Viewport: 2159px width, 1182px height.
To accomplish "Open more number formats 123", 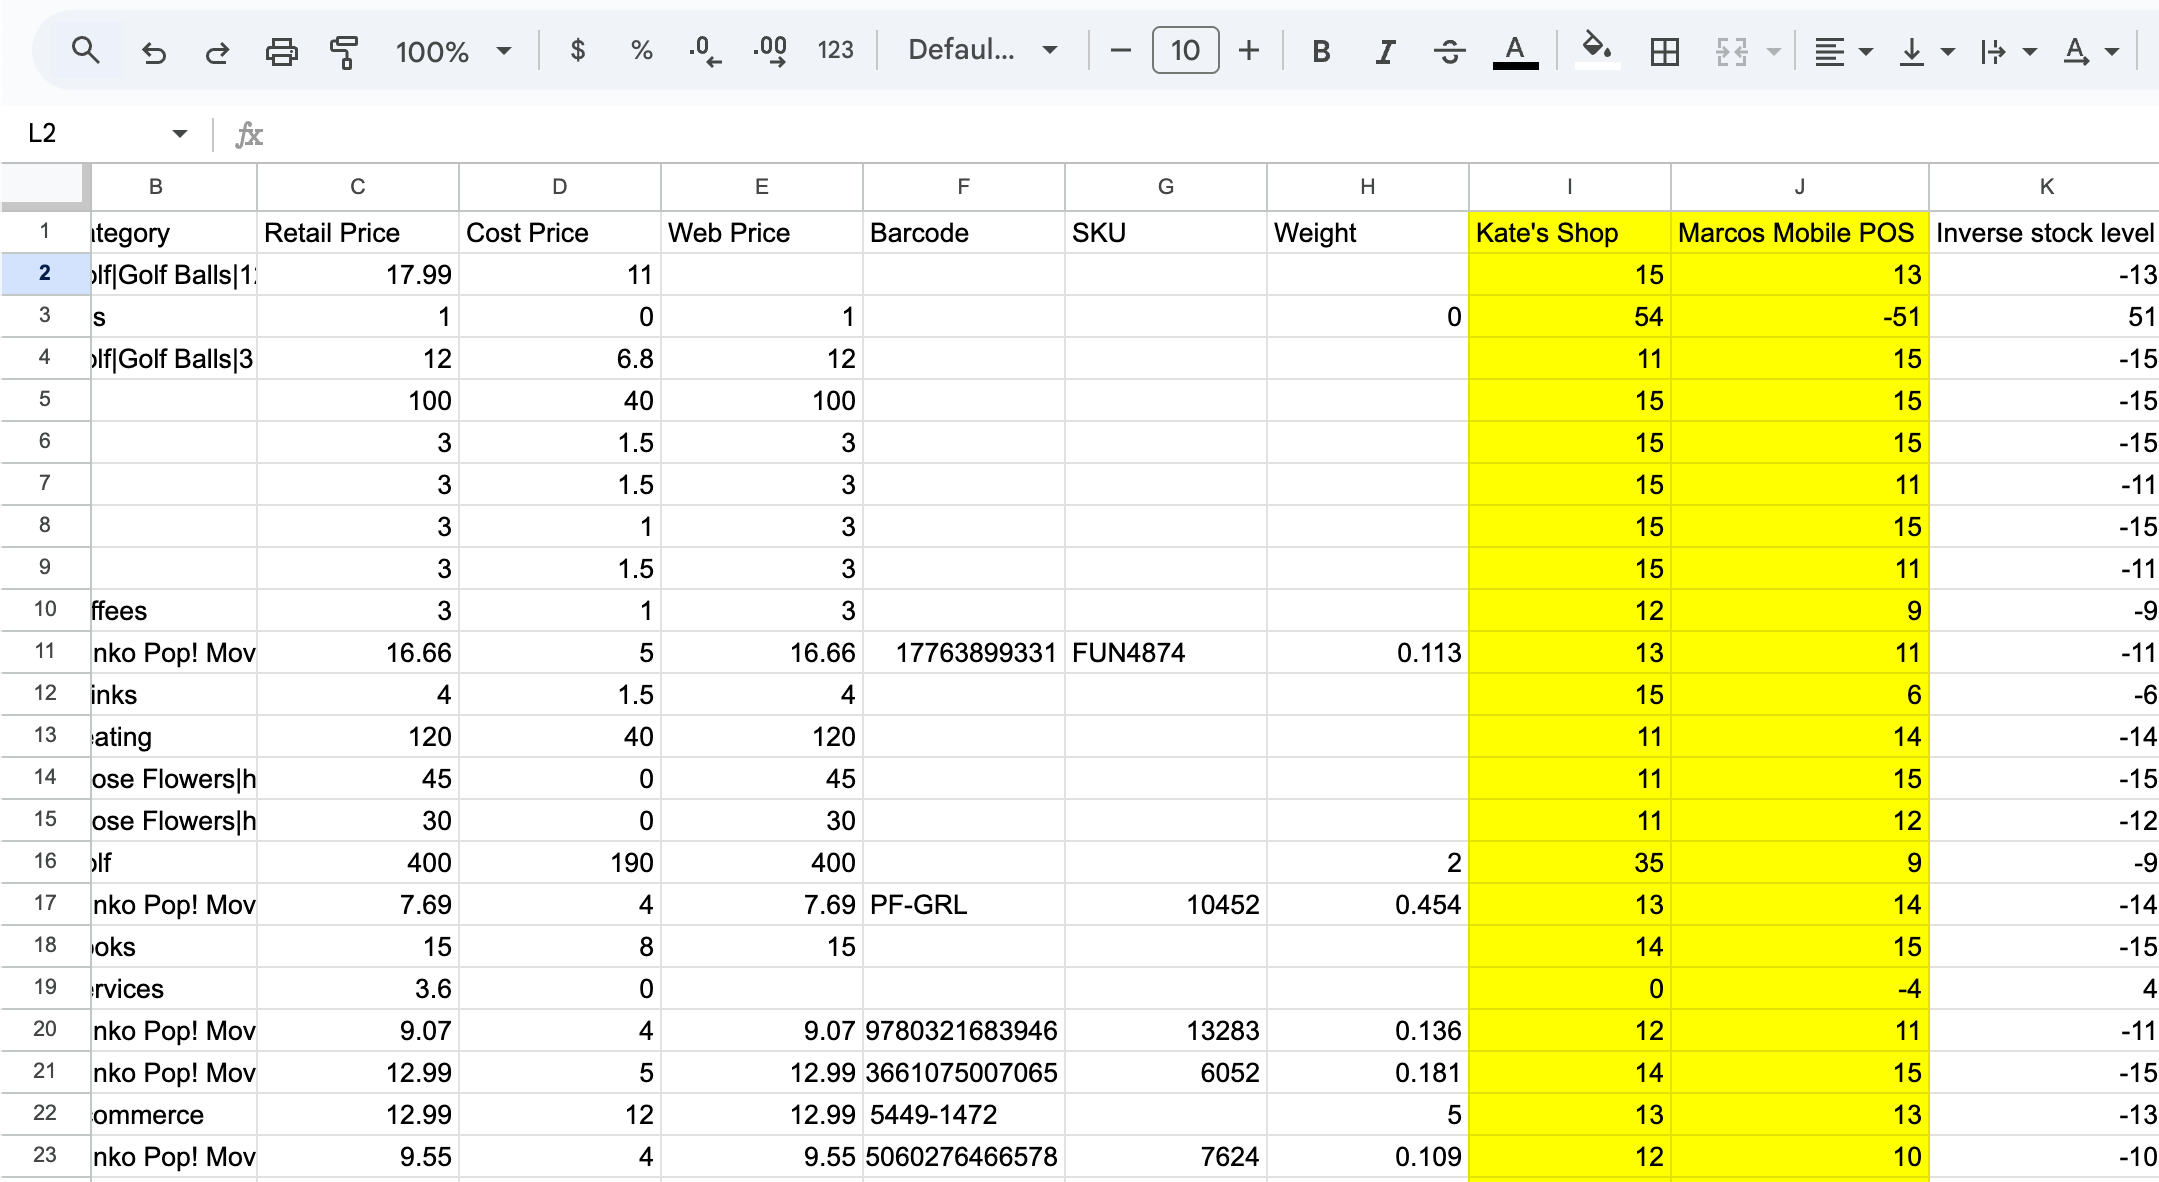I will point(835,50).
